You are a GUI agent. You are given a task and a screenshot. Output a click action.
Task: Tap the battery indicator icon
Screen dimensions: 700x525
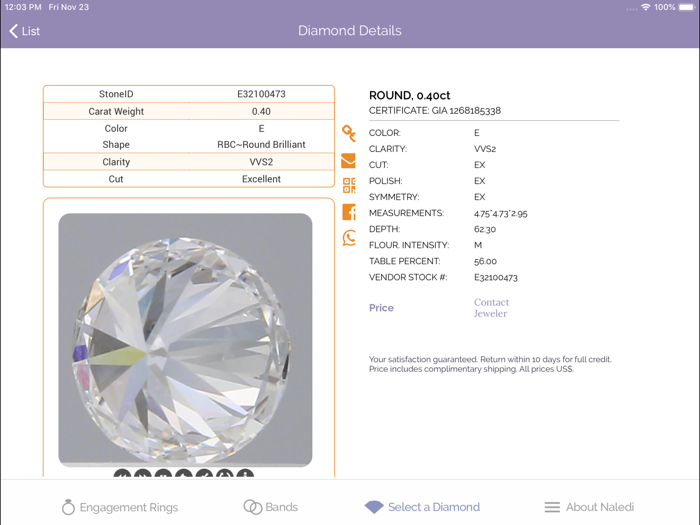click(x=687, y=7)
